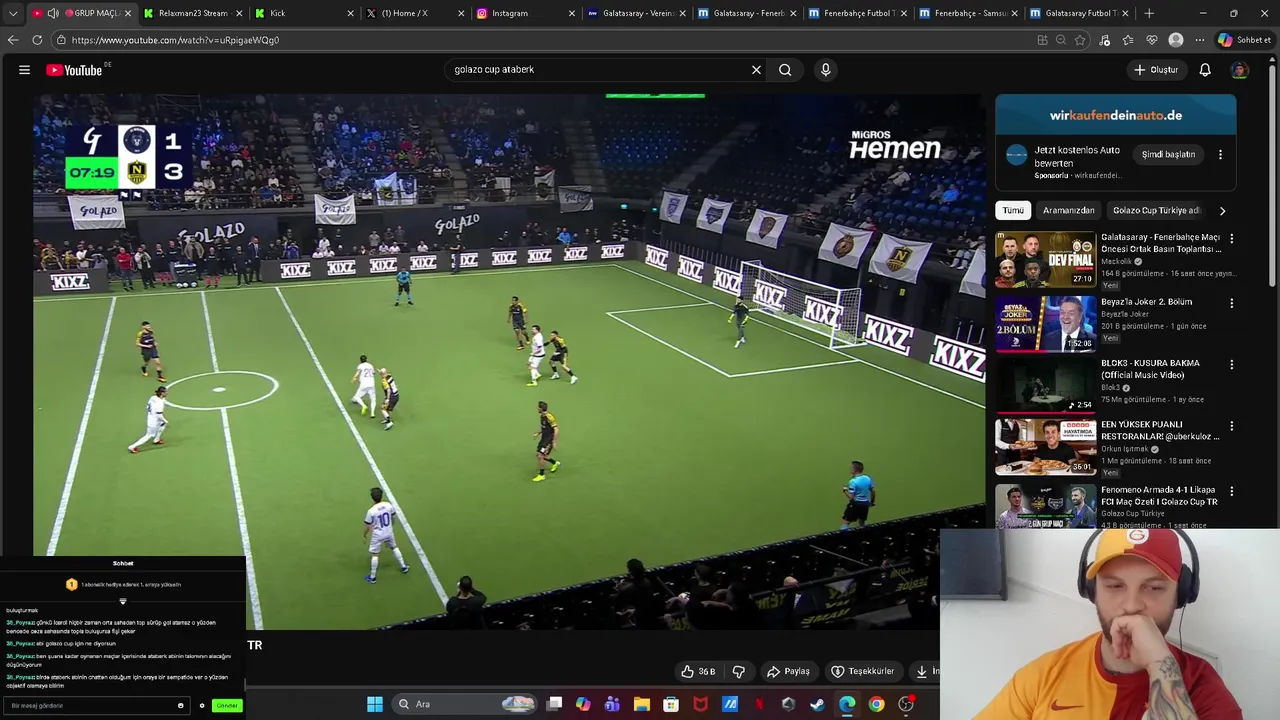The width and height of the screenshot is (1280, 720).
Task: Open browser settings three-dot menu
Action: coord(1199,40)
